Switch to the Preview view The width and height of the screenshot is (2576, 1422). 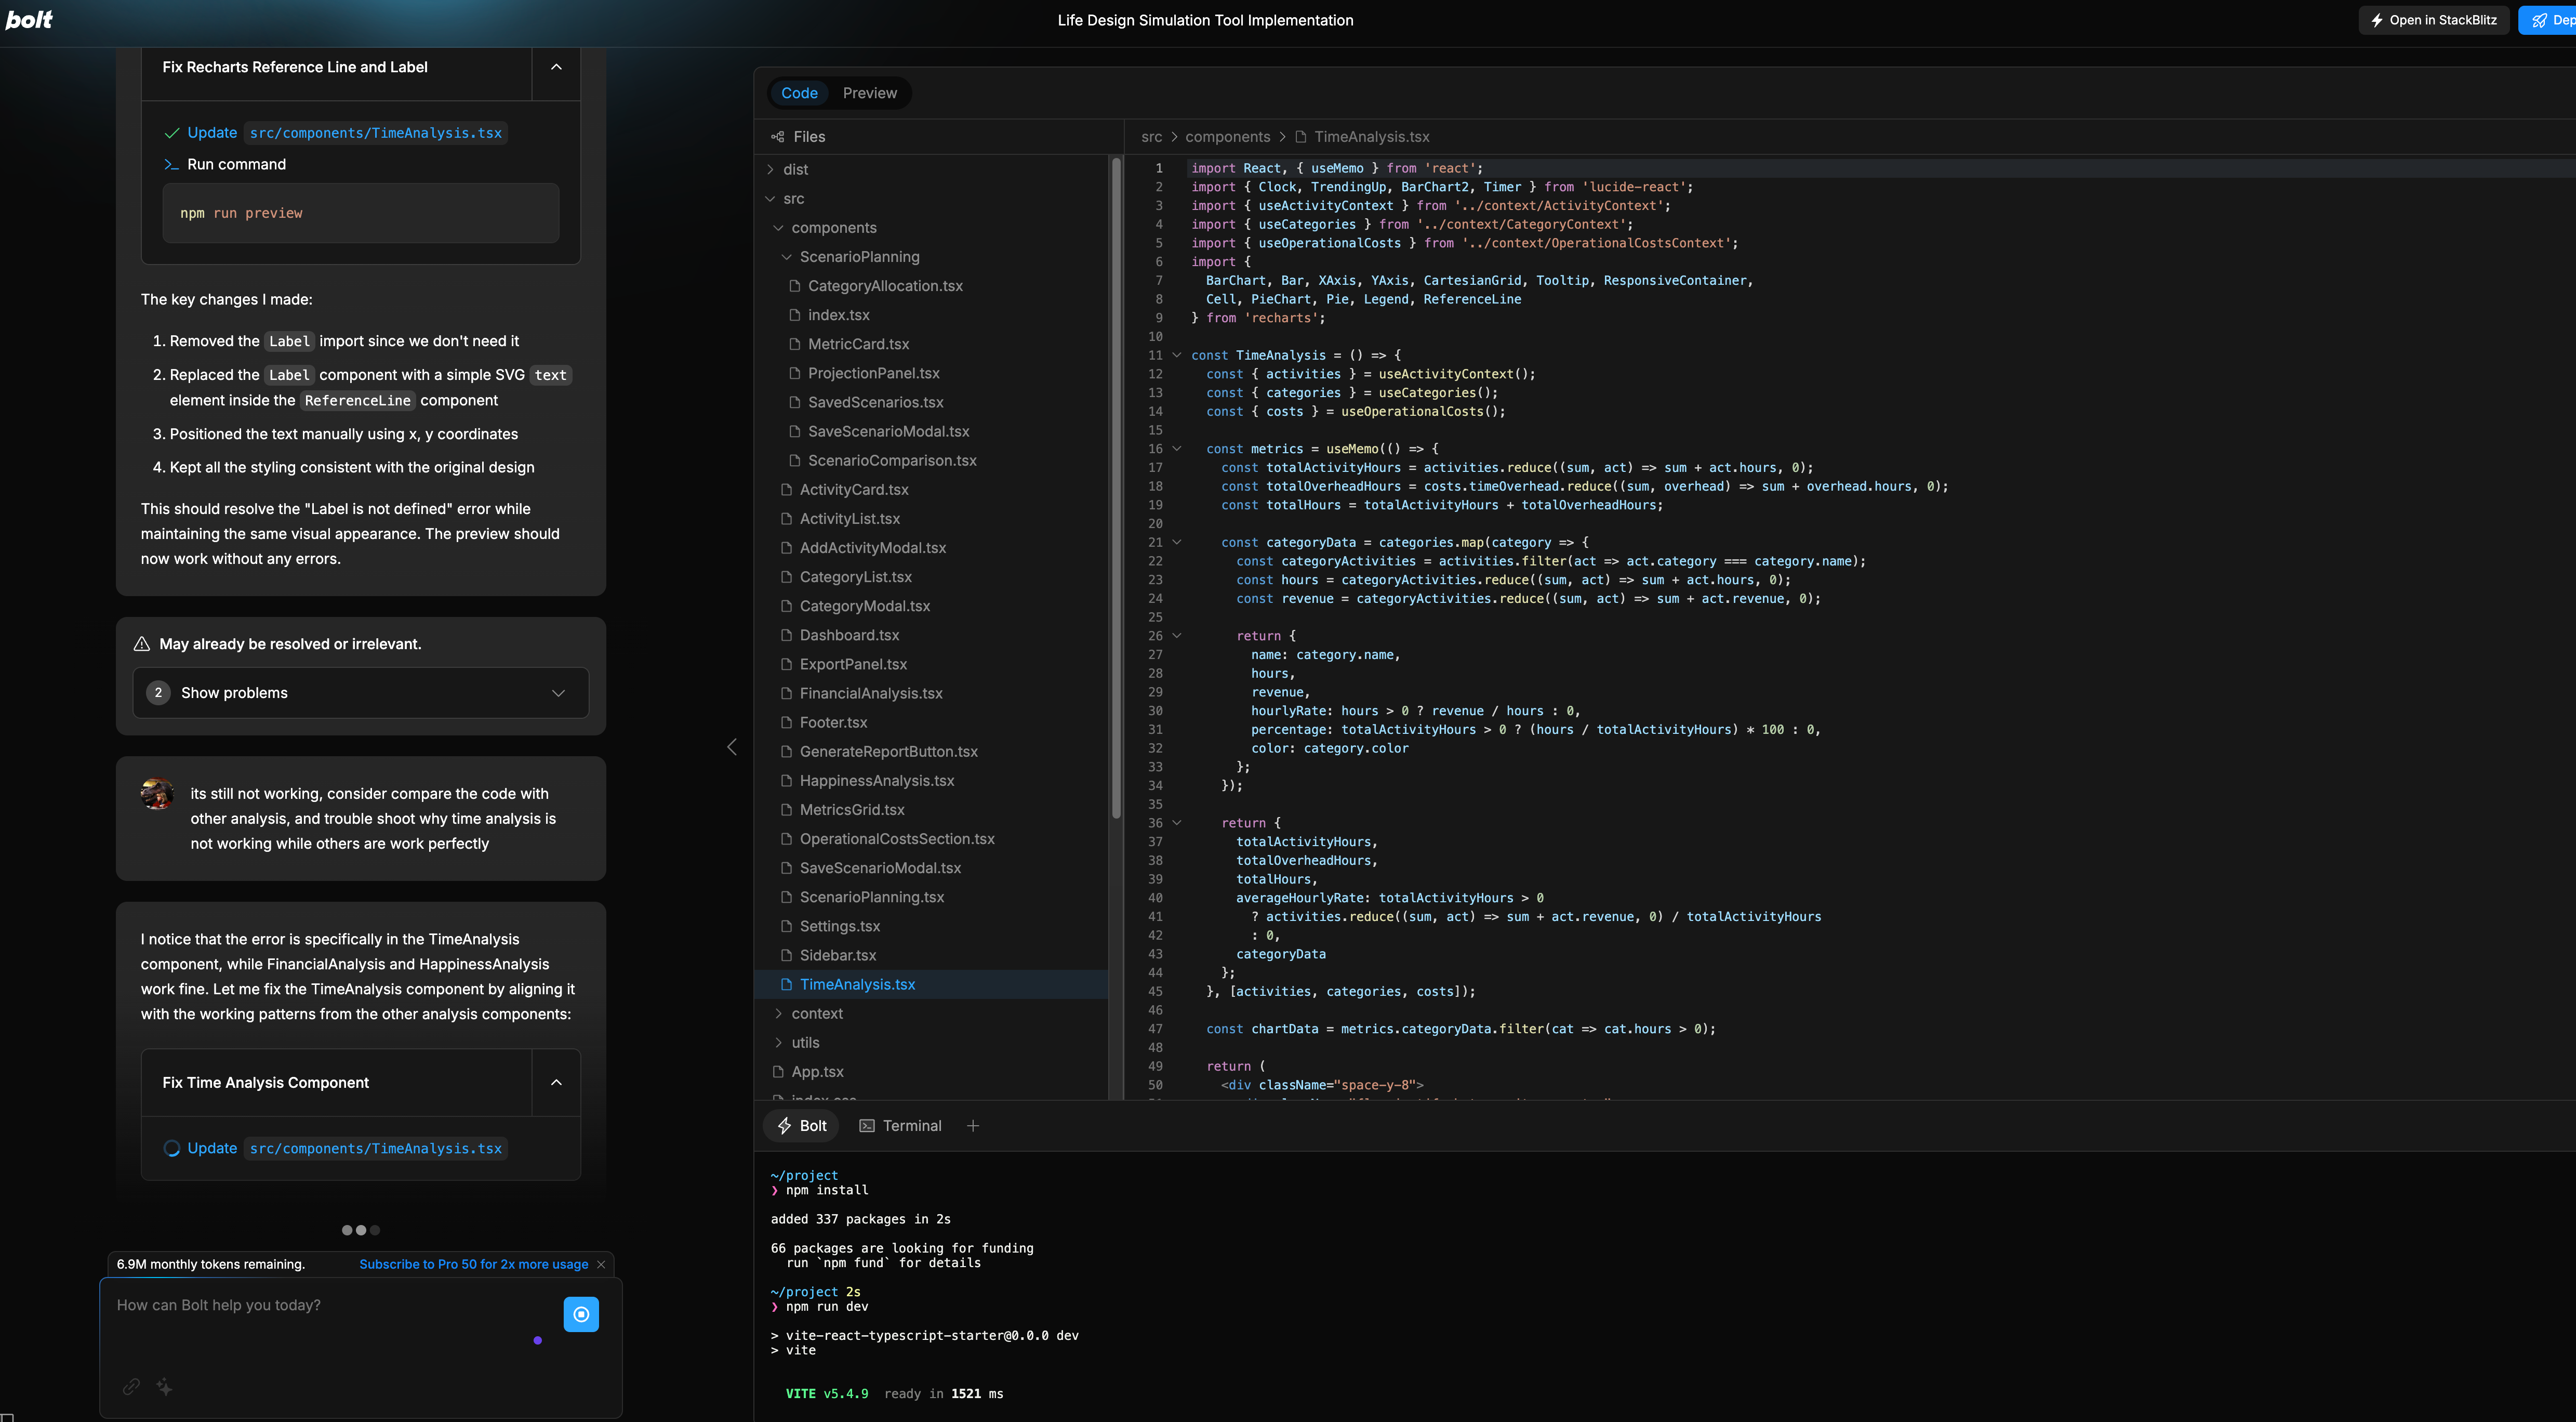869,93
